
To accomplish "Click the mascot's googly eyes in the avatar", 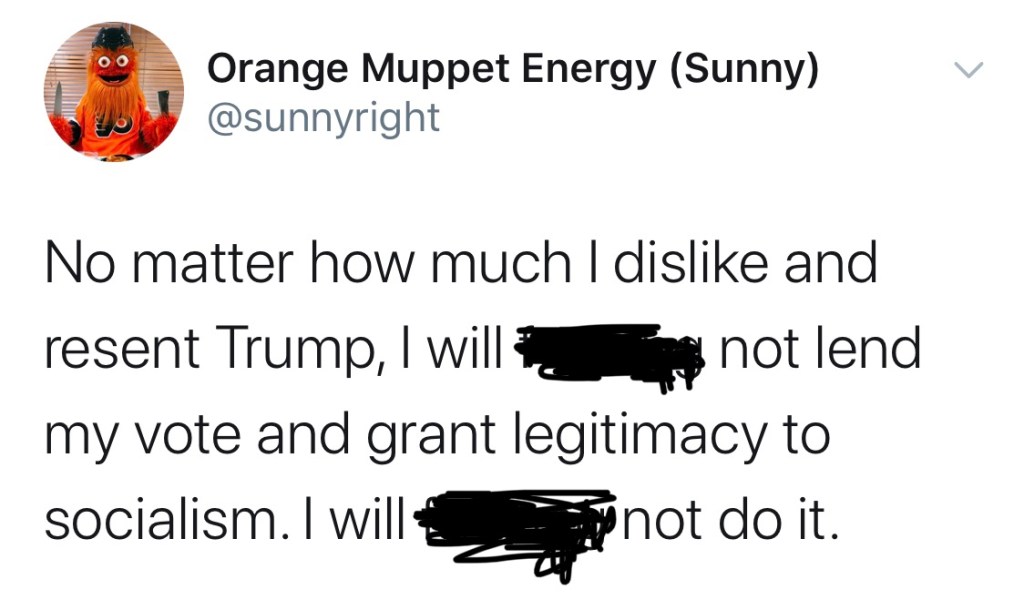I will pos(112,62).
